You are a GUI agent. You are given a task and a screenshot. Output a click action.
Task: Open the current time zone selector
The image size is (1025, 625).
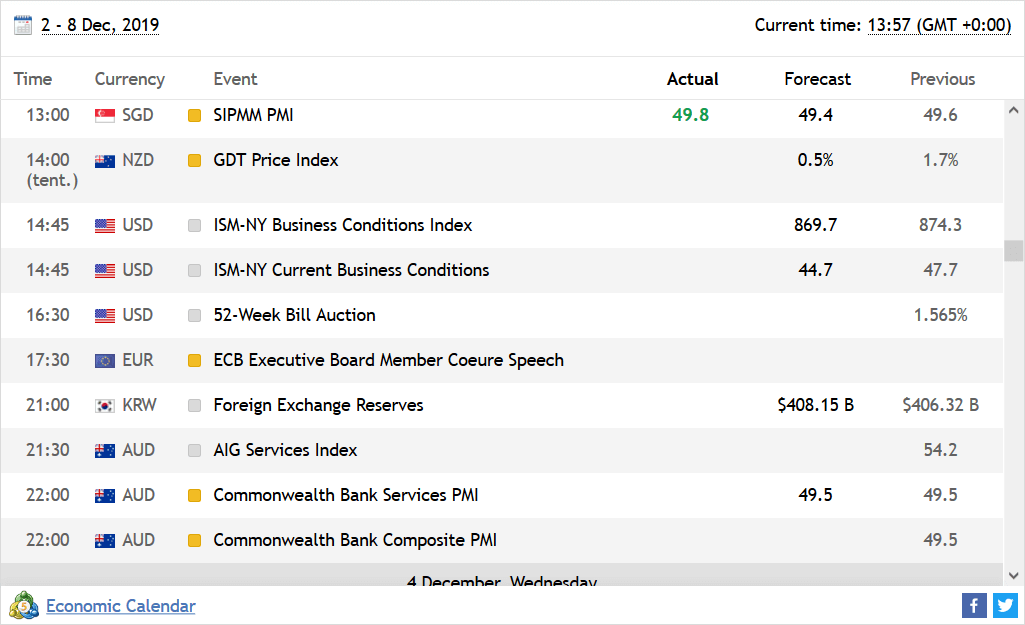[x=939, y=25]
